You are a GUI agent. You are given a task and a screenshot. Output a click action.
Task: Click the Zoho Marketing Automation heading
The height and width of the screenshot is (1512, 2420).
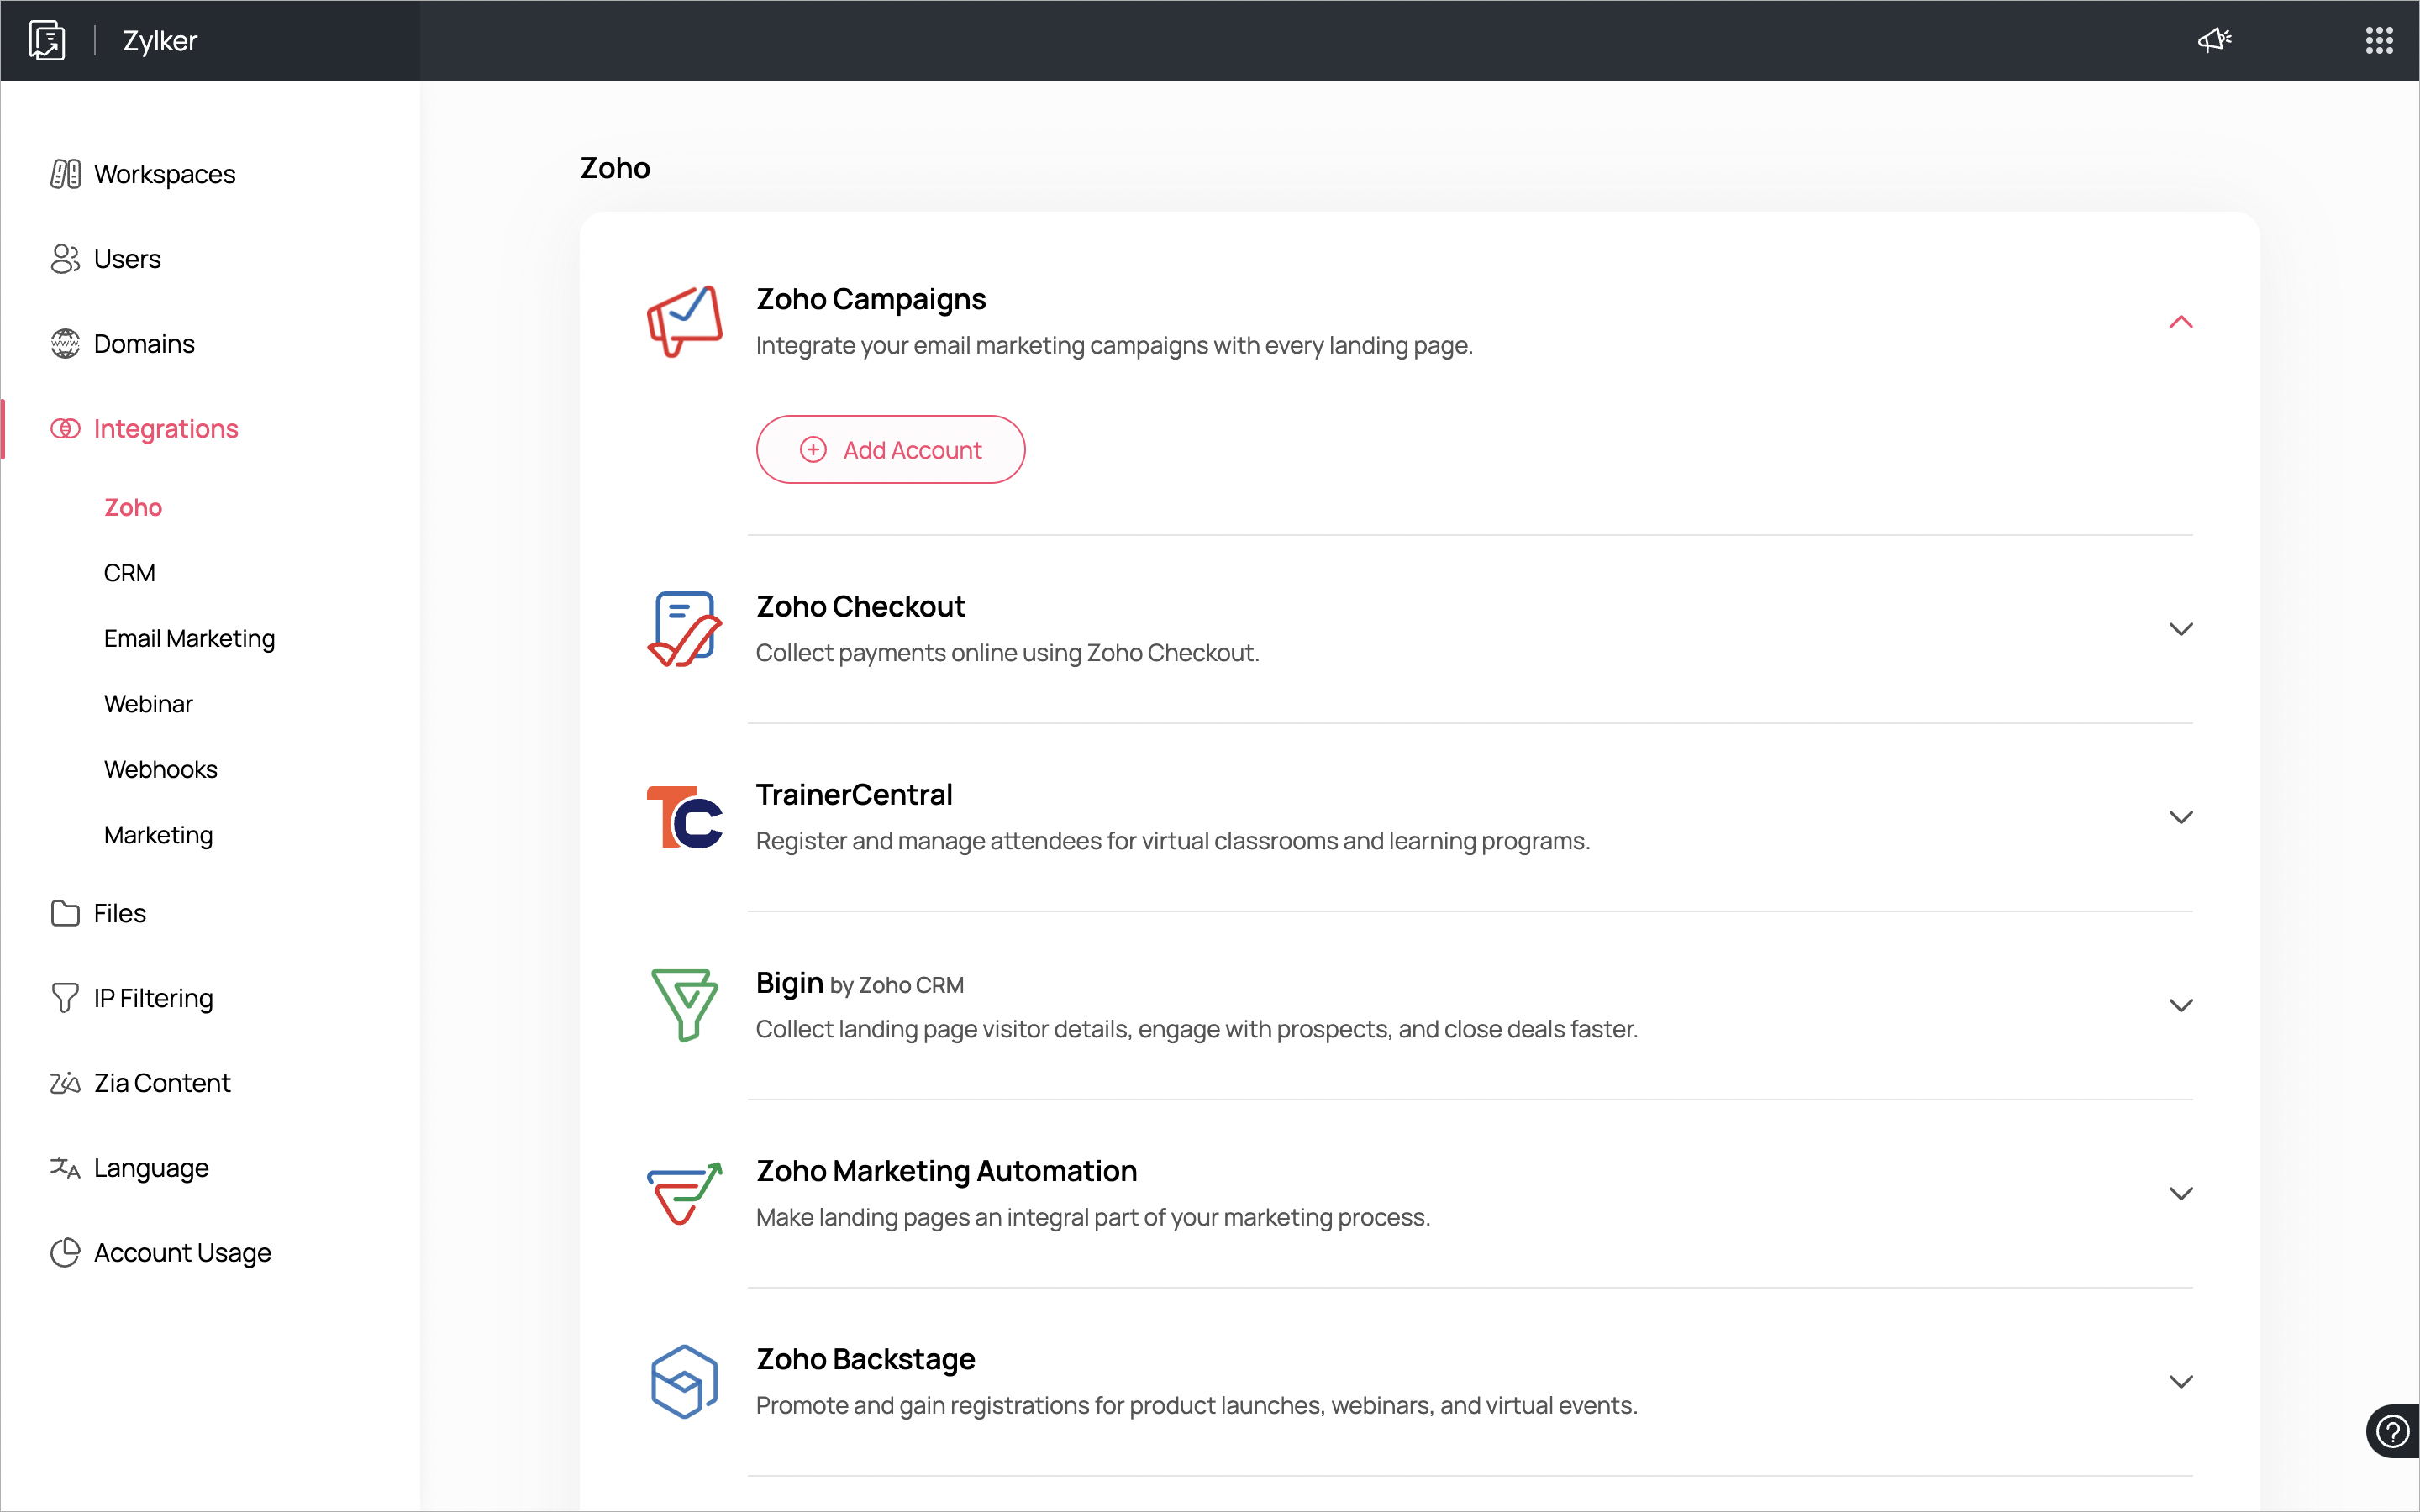tap(946, 1171)
